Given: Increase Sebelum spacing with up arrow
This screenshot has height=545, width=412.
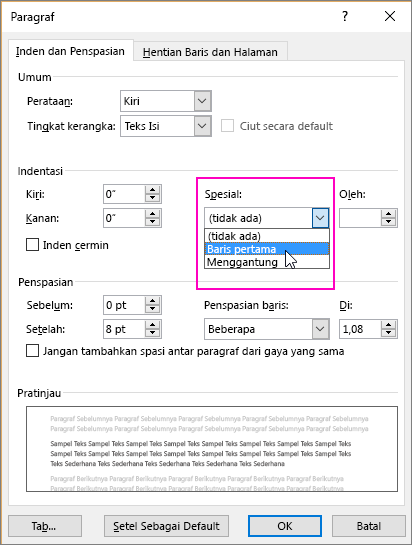Looking at the screenshot, I should pyautogui.click(x=152, y=301).
